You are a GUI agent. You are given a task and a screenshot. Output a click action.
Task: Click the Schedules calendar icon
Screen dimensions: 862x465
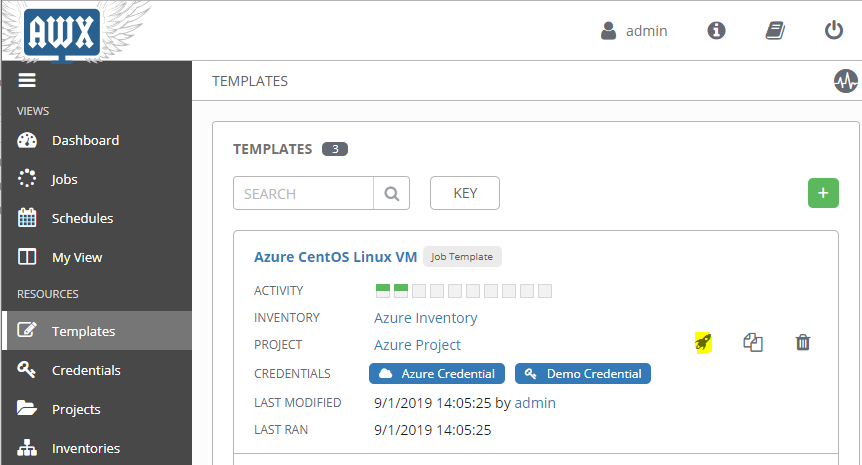[27, 218]
